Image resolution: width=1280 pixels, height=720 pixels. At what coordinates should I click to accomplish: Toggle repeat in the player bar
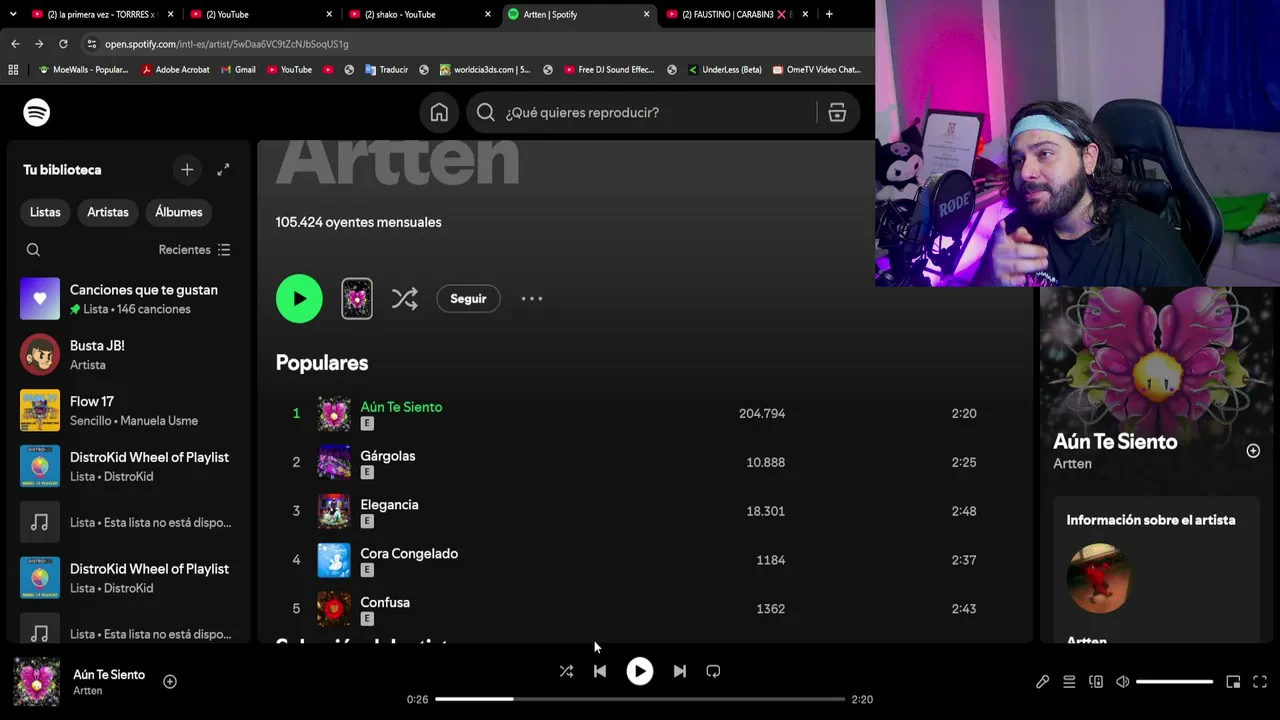click(x=713, y=671)
